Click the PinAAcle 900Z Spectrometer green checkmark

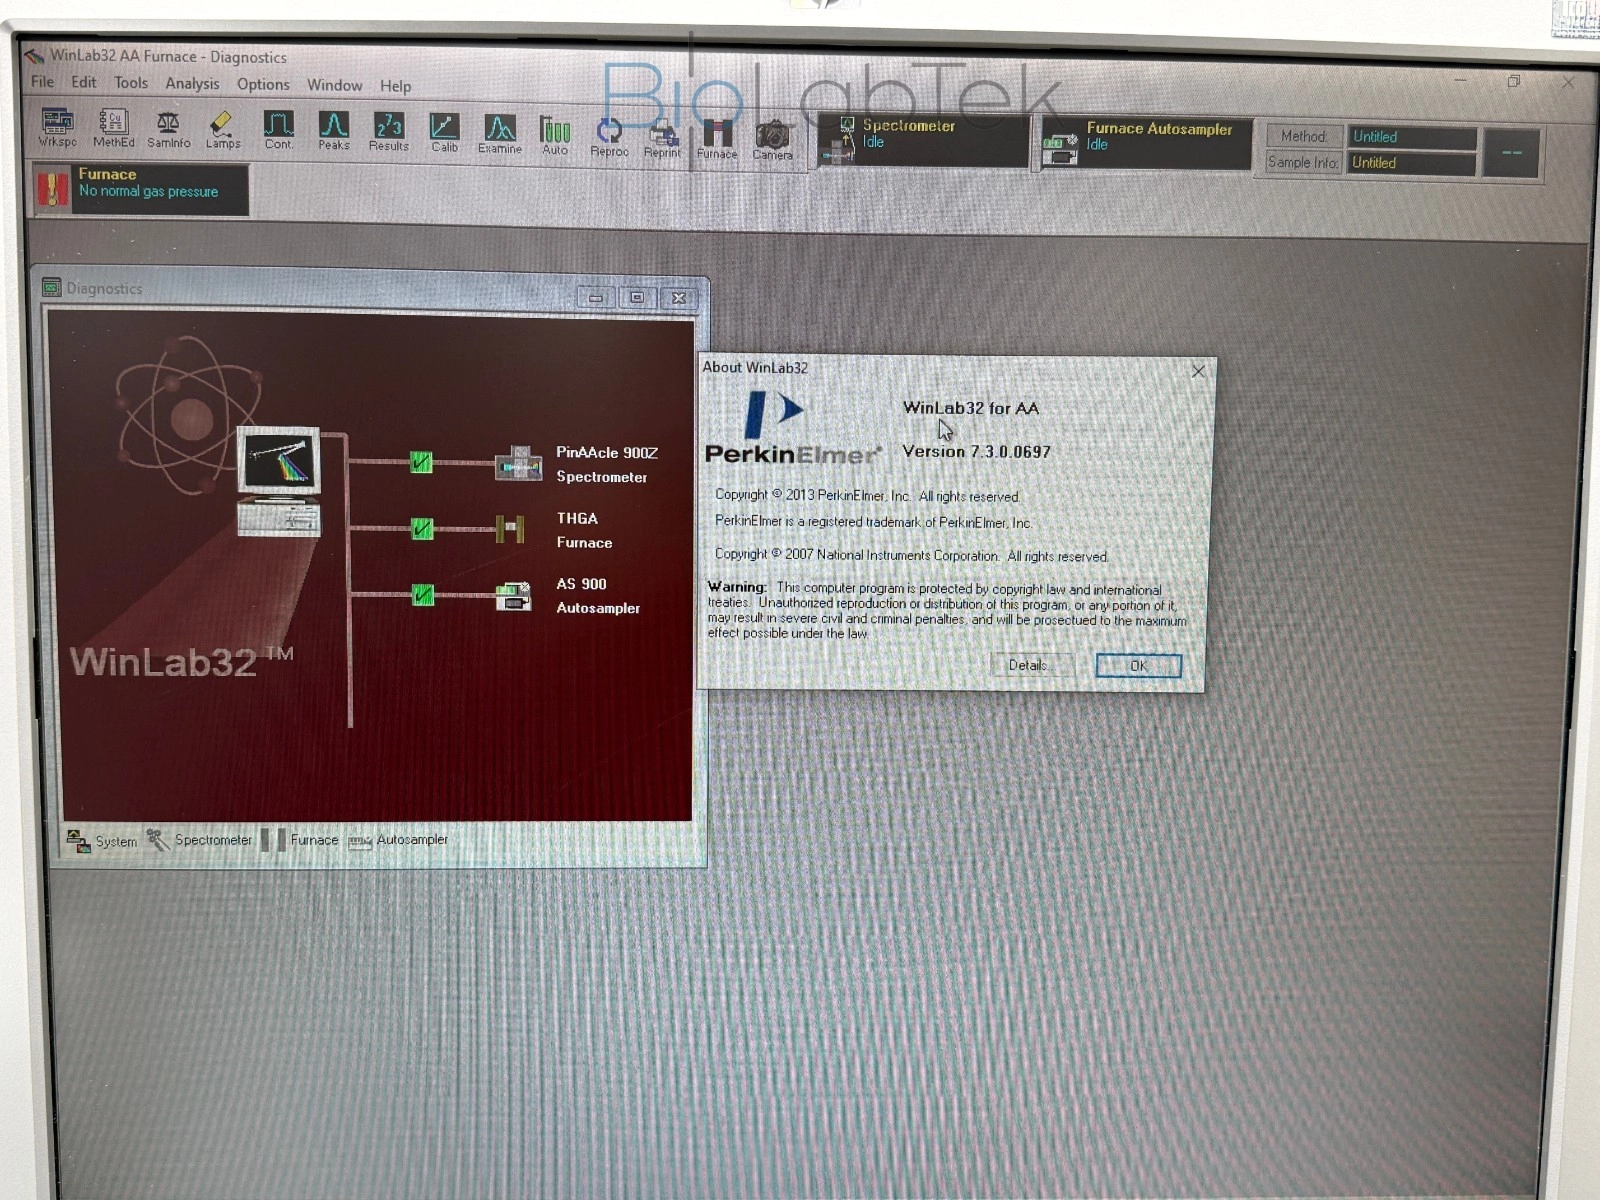[x=421, y=462]
